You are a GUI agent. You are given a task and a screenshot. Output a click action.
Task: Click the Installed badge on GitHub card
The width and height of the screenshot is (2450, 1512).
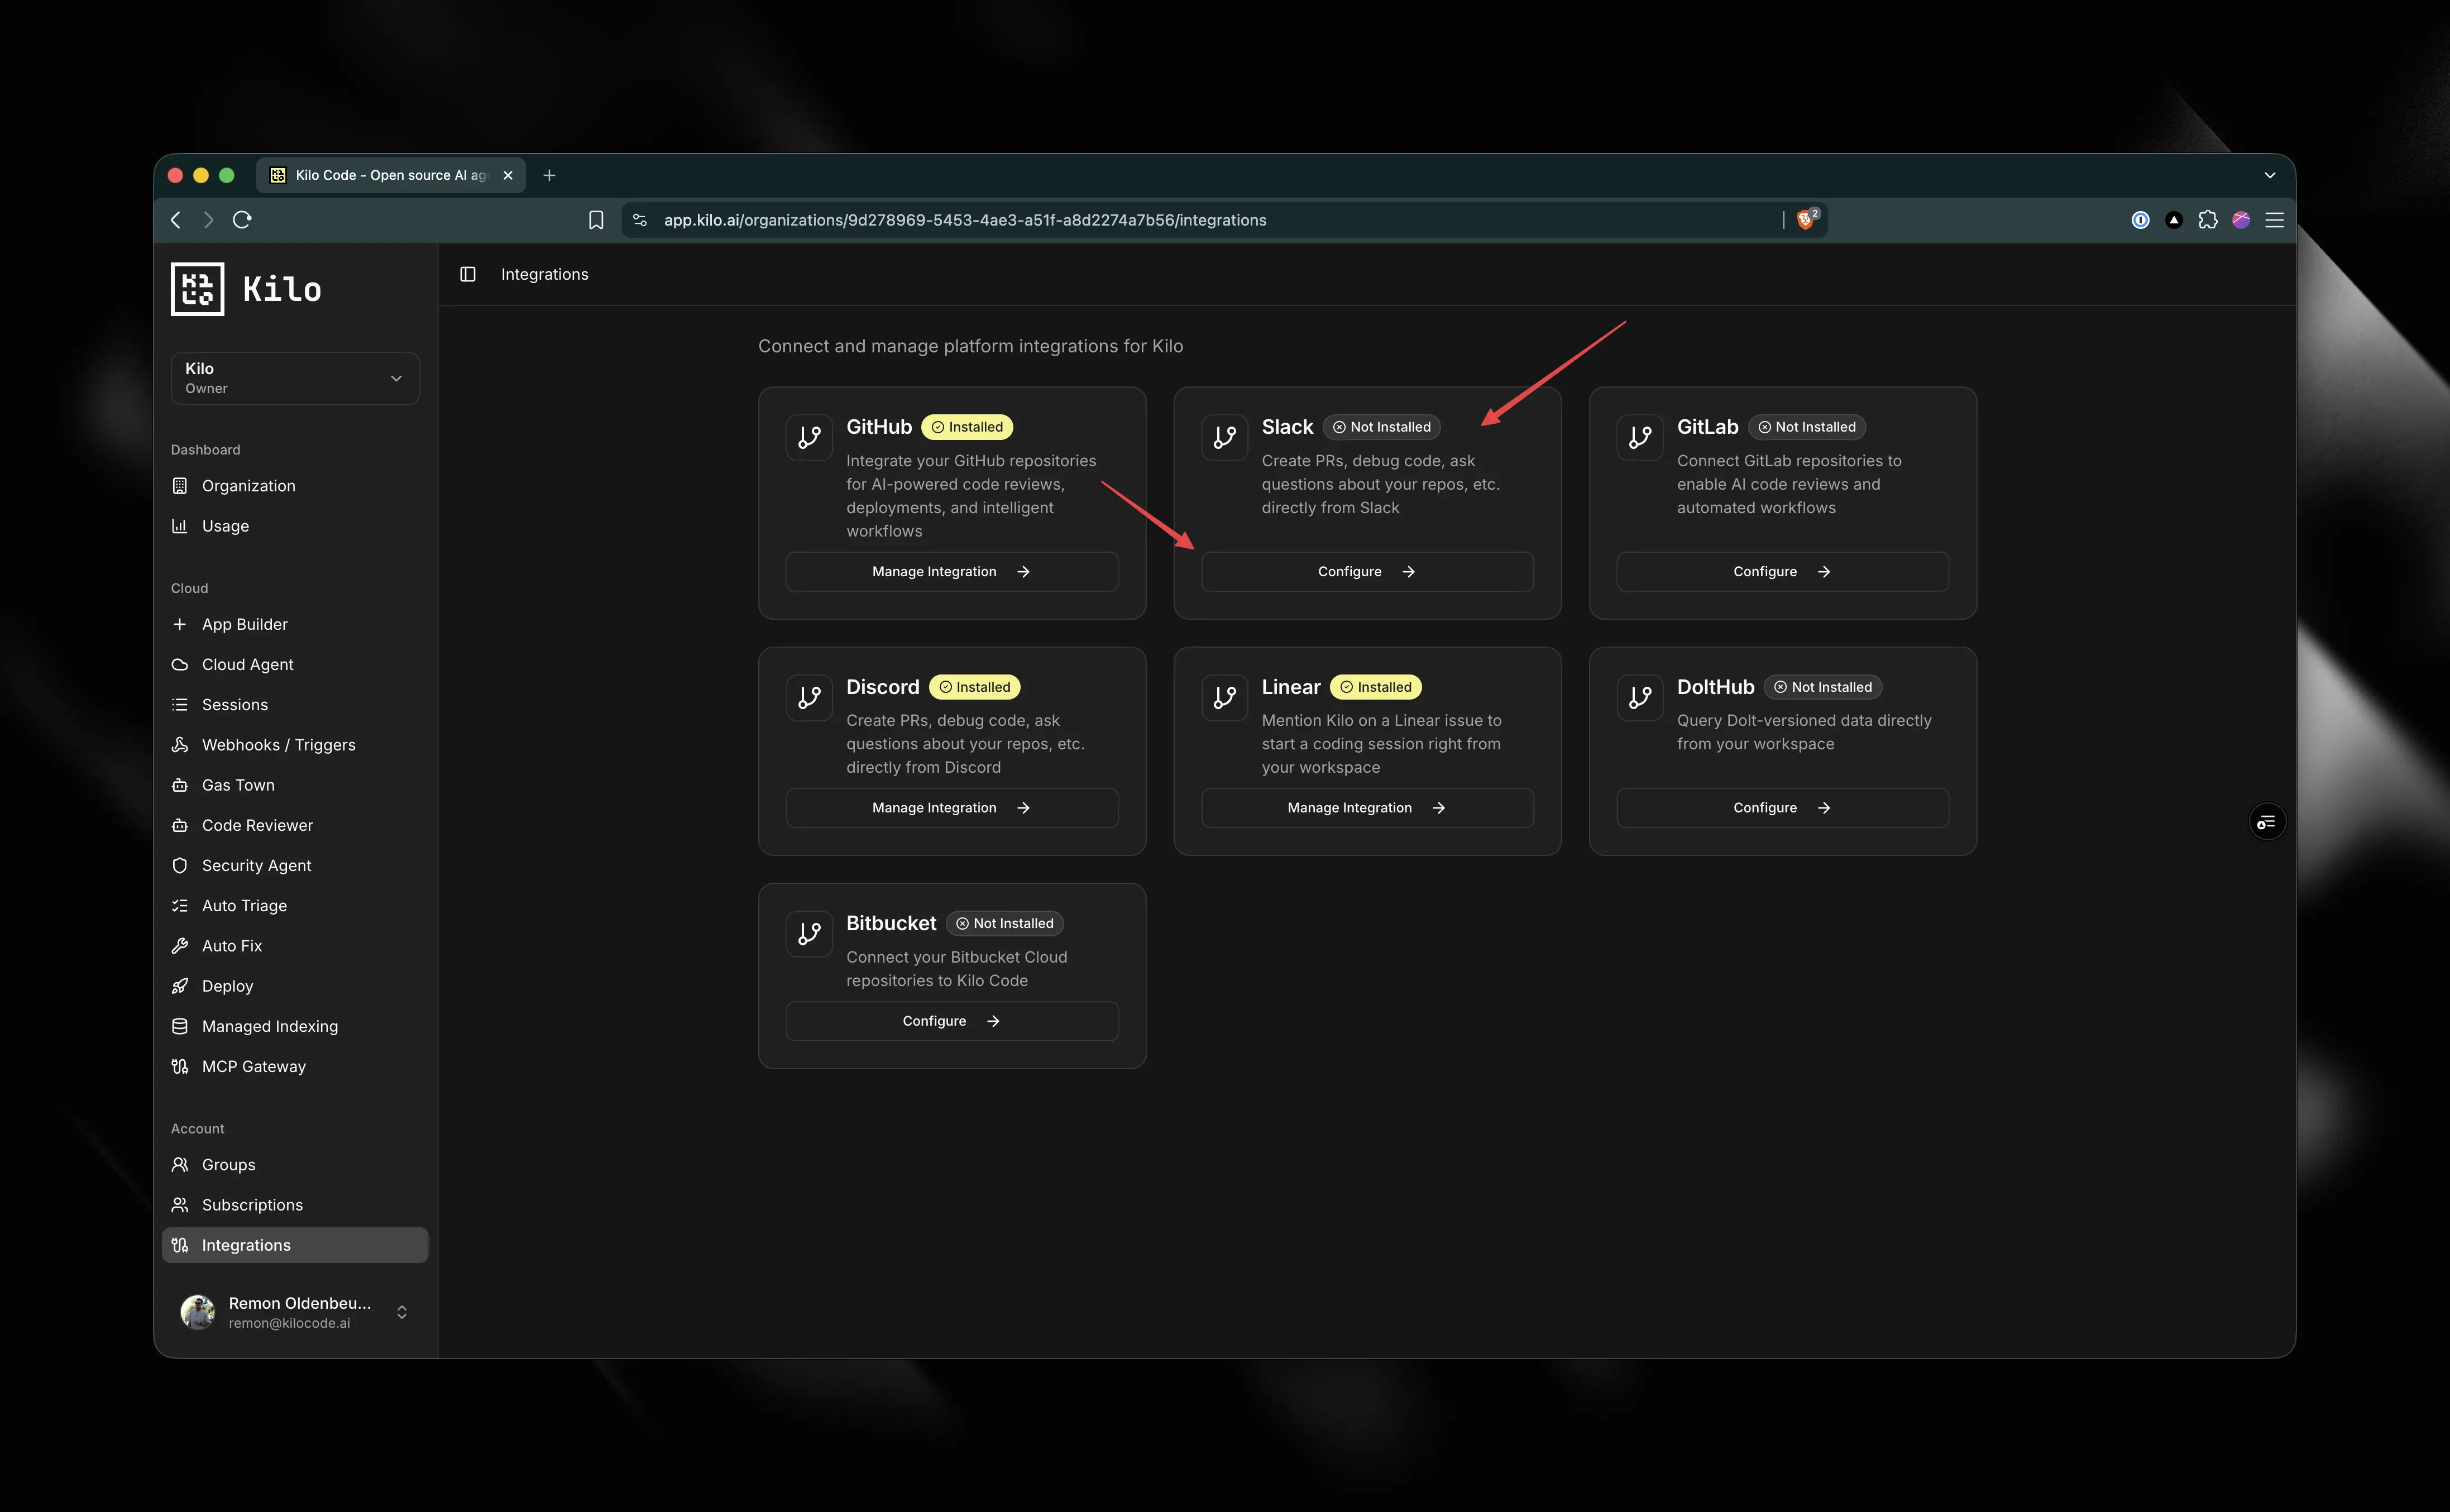967,427
